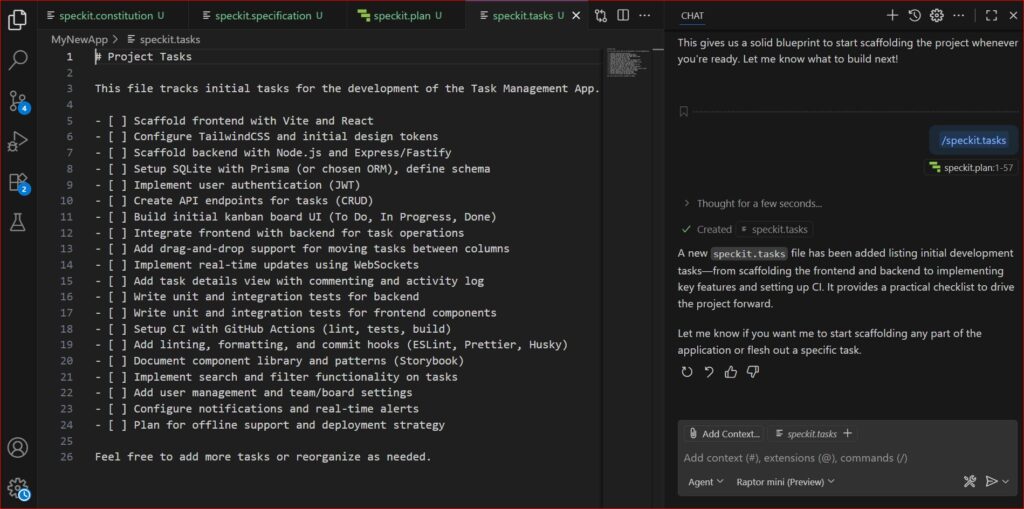Click the 'Implement user authentication (JWT)' line
This screenshot has height=509, width=1024.
click(227, 184)
